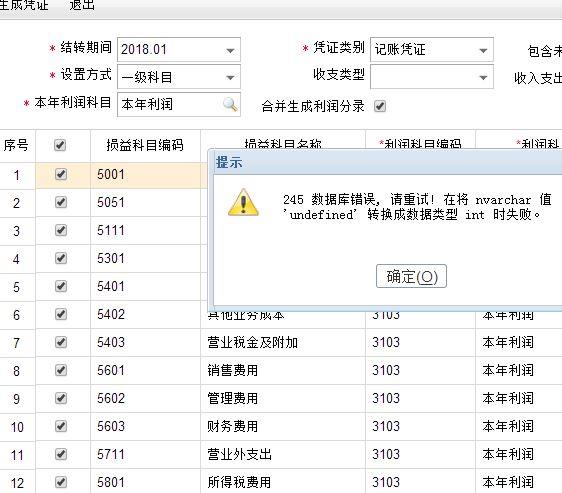Open the 结转期间 dropdown showing 2018.01
Screen dimensions: 562x493
pyautogui.click(x=178, y=49)
